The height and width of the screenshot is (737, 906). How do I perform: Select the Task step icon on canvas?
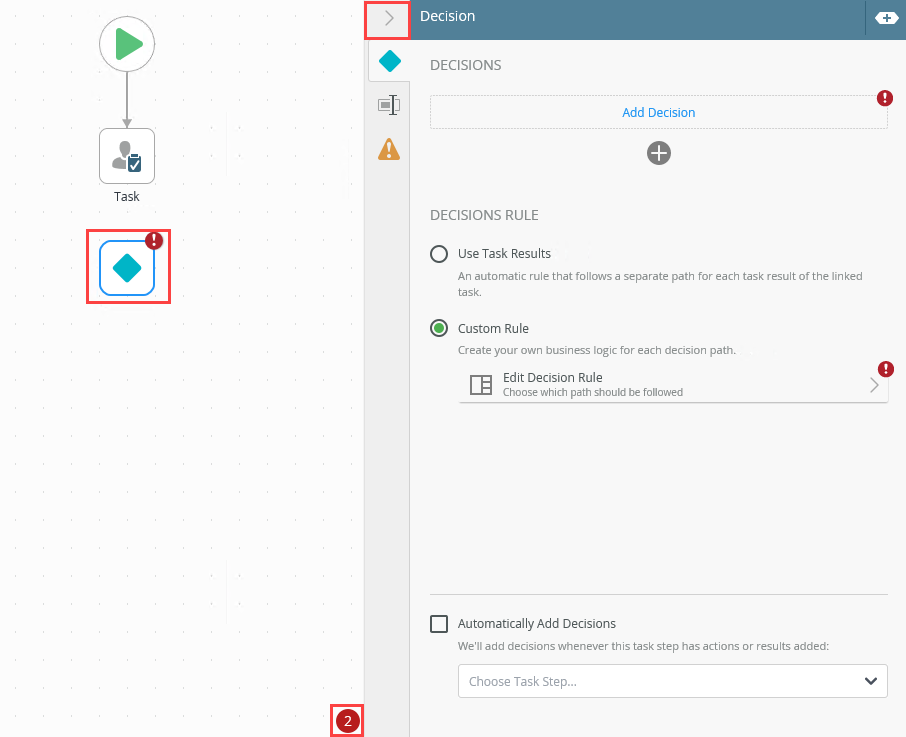(x=127, y=156)
